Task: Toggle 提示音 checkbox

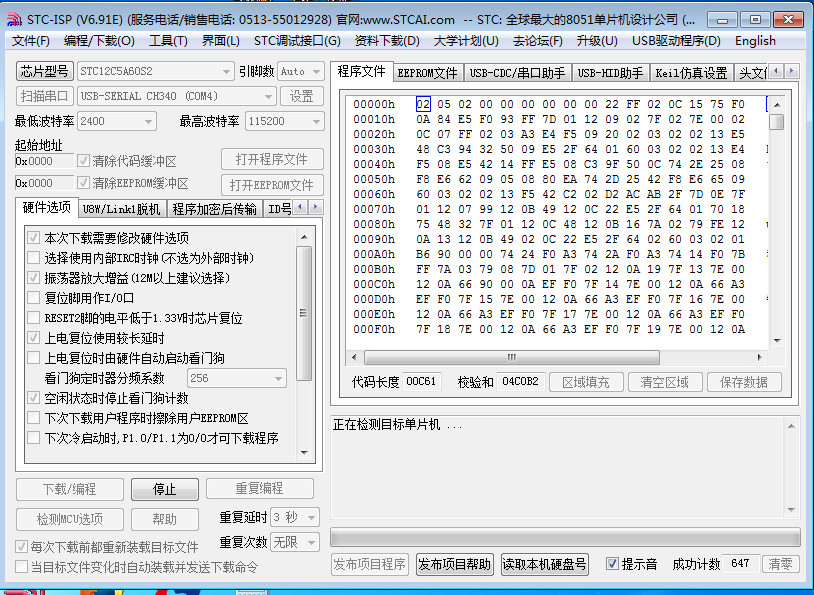Action: (613, 564)
